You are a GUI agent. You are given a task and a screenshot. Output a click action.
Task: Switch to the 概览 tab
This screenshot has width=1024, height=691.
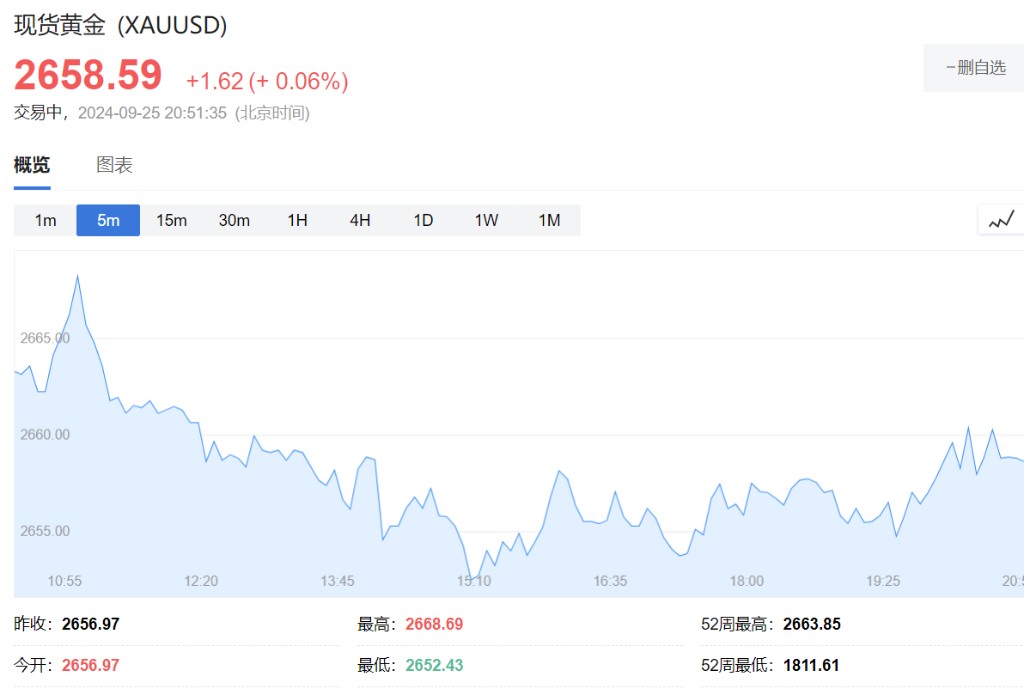32,165
